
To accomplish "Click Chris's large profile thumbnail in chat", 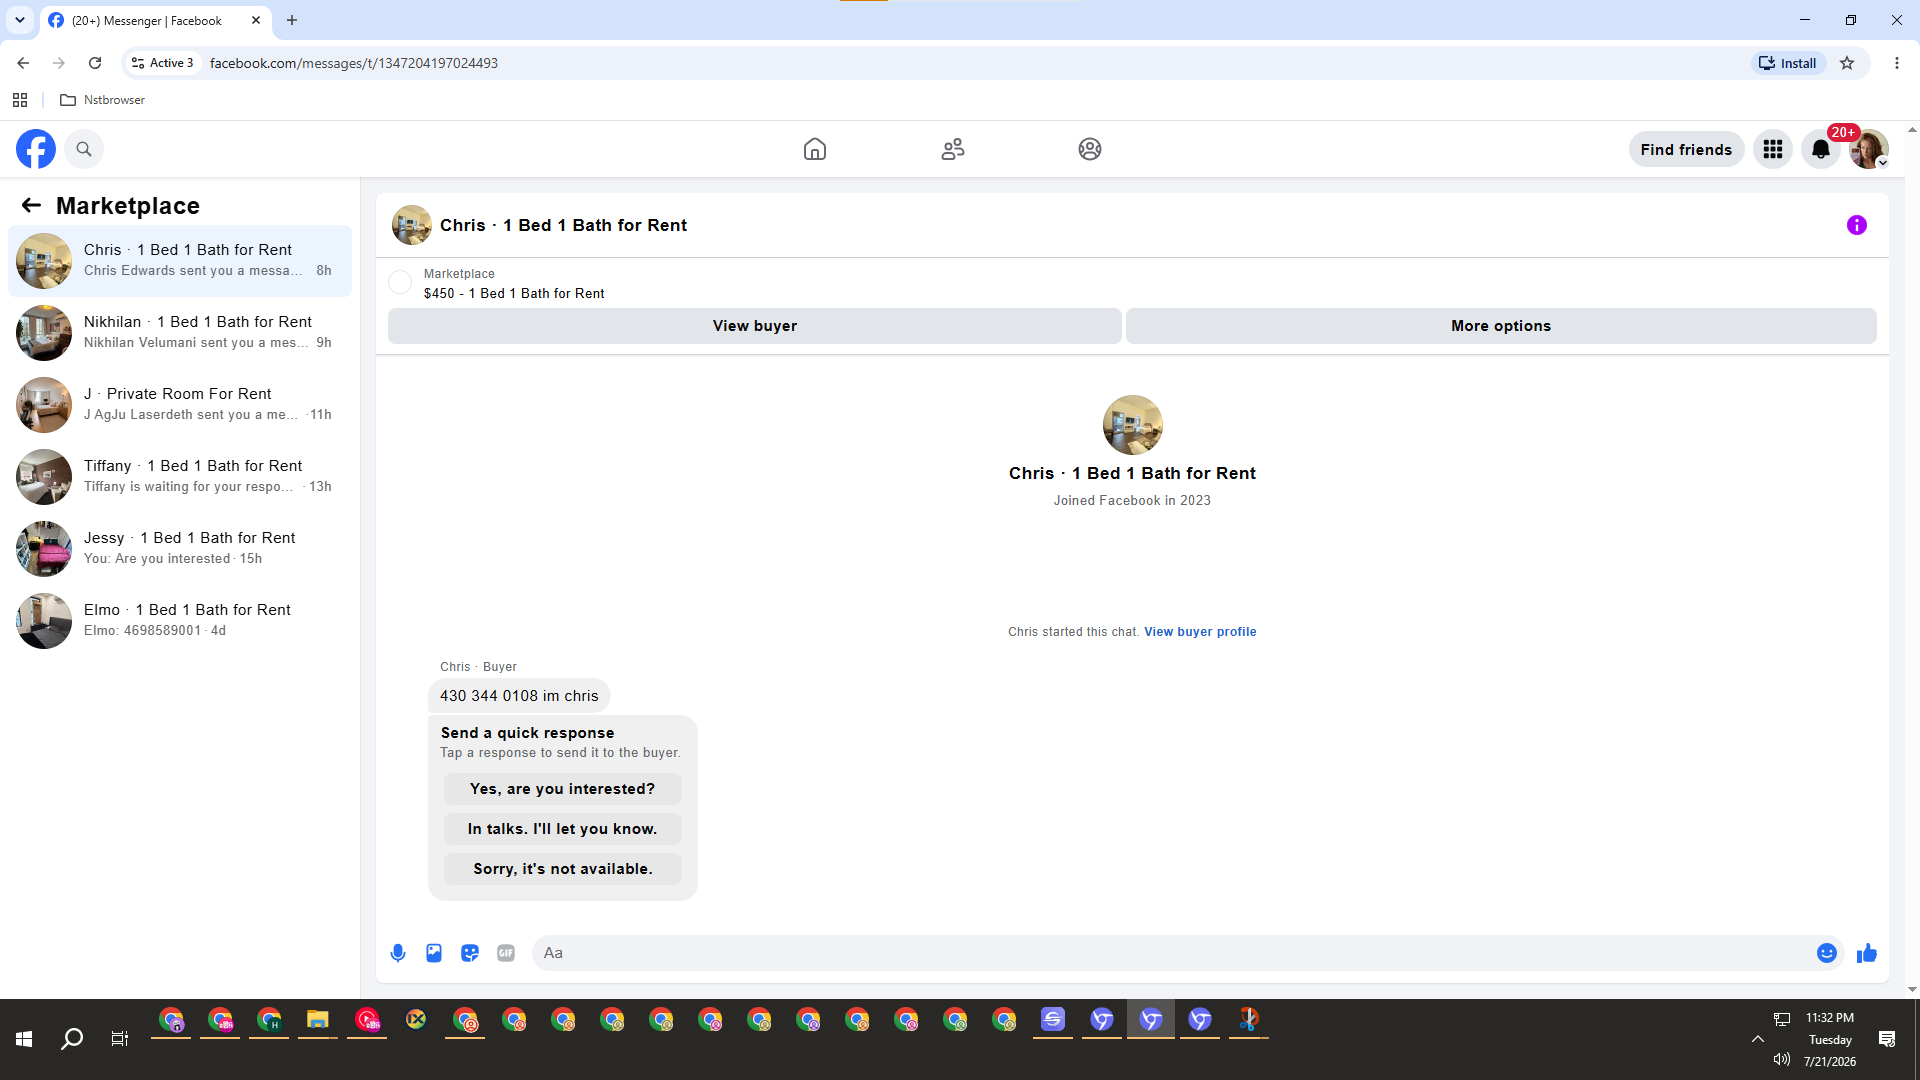I will [x=1132, y=425].
